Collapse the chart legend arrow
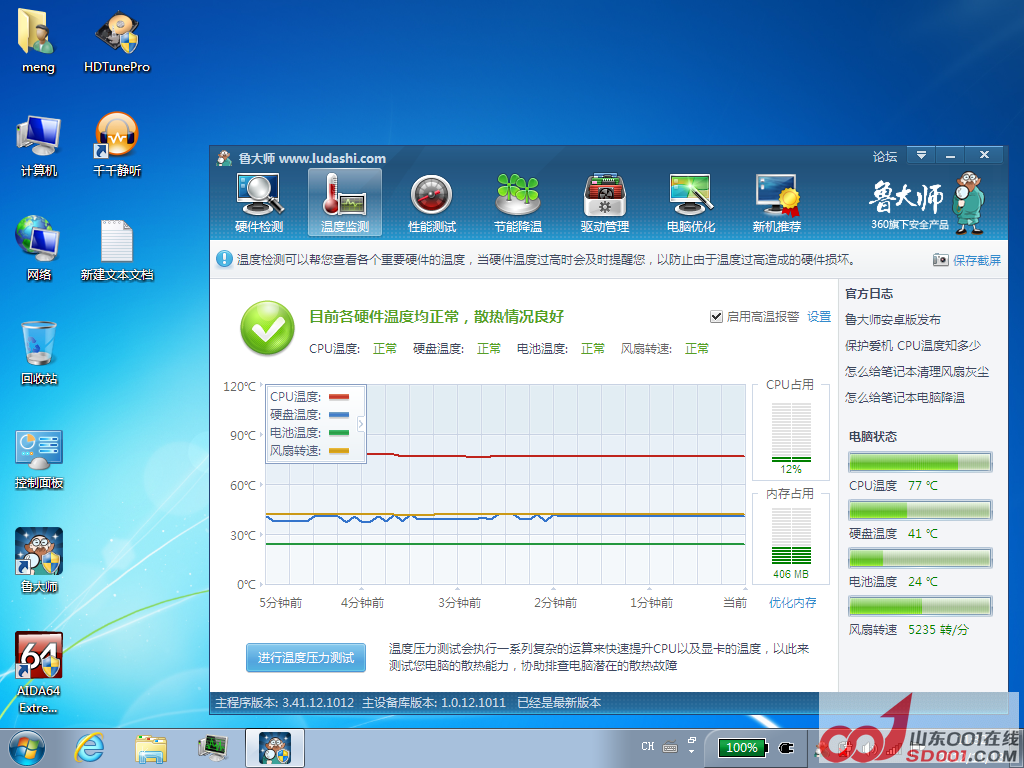The height and width of the screenshot is (768, 1024). [x=360, y=424]
